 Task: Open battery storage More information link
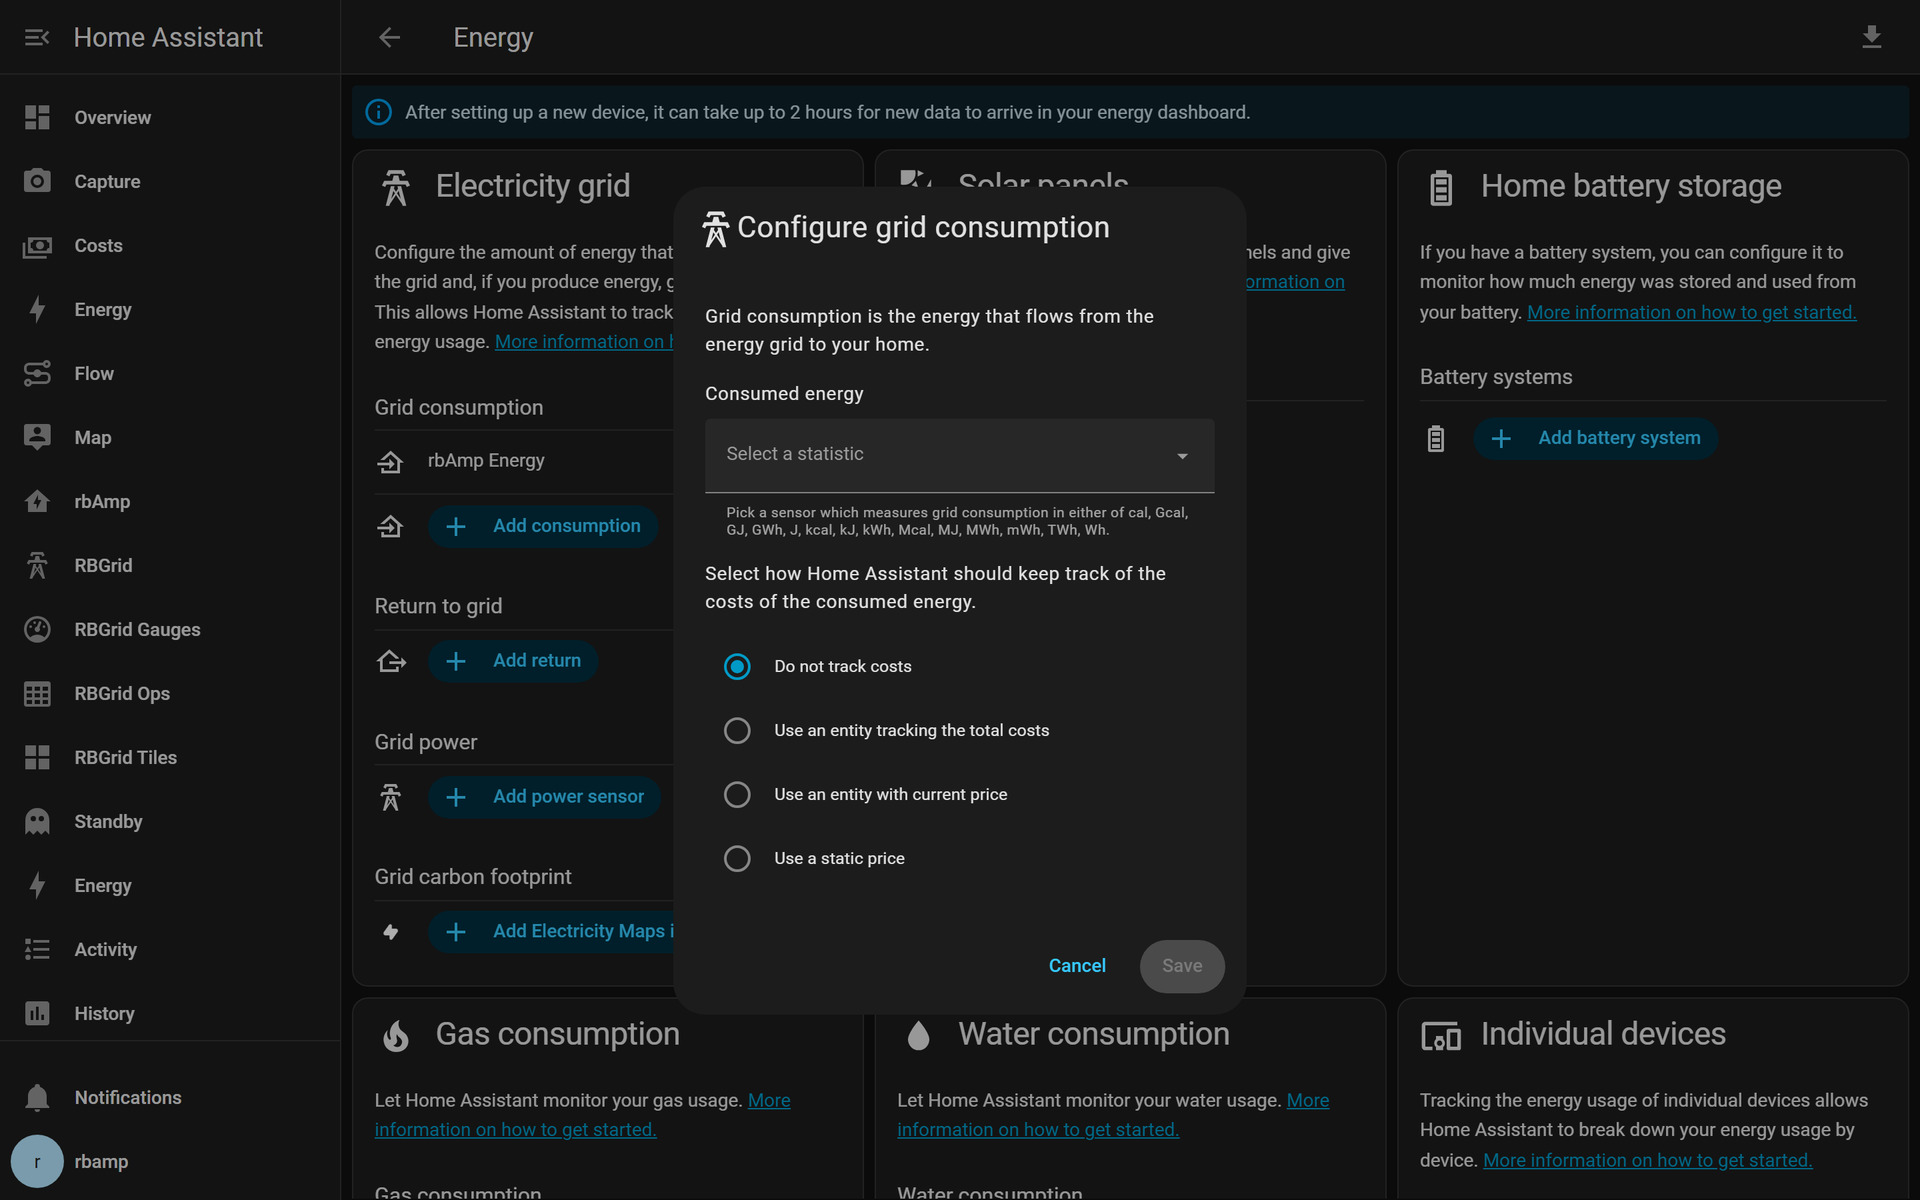pyautogui.click(x=1691, y=312)
